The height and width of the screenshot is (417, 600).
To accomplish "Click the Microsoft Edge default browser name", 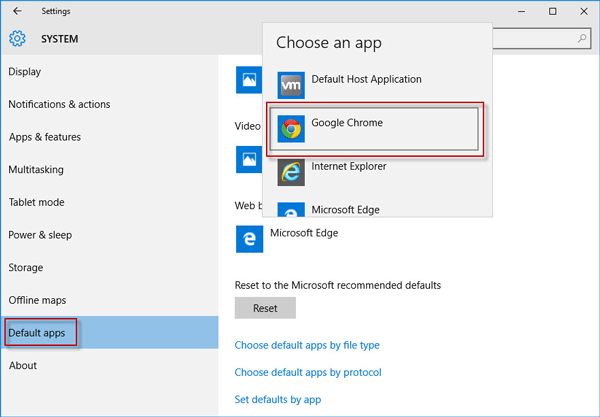I will (x=304, y=233).
